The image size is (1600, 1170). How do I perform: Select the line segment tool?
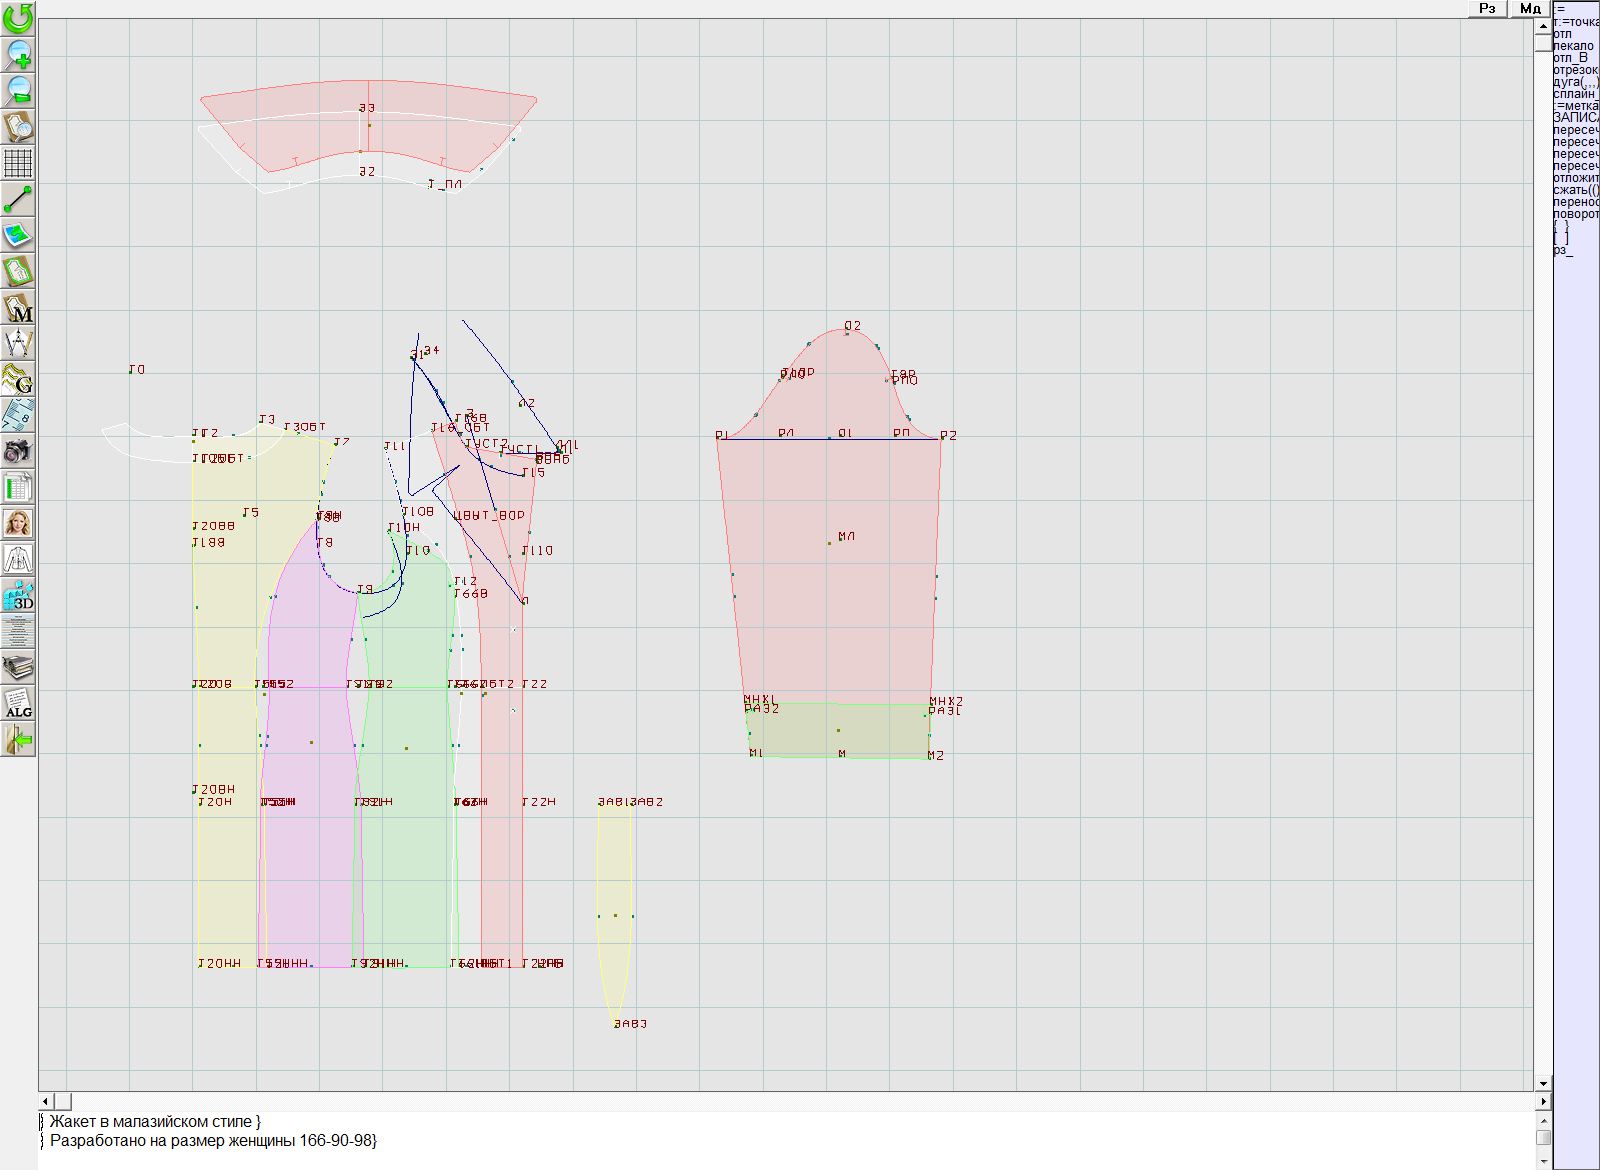click(x=18, y=199)
